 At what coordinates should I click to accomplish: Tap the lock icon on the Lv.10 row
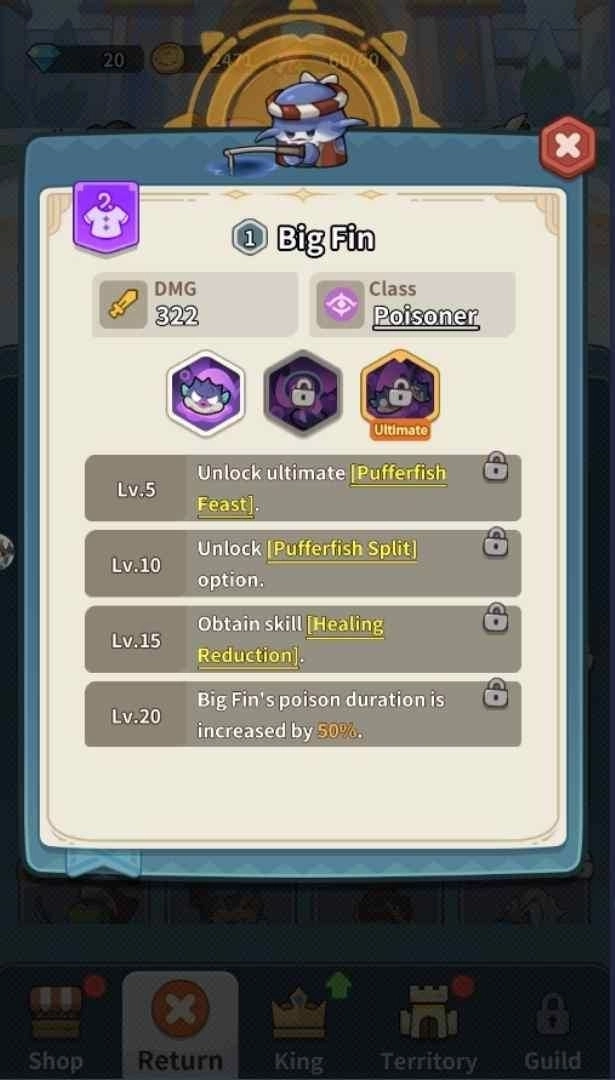point(495,543)
